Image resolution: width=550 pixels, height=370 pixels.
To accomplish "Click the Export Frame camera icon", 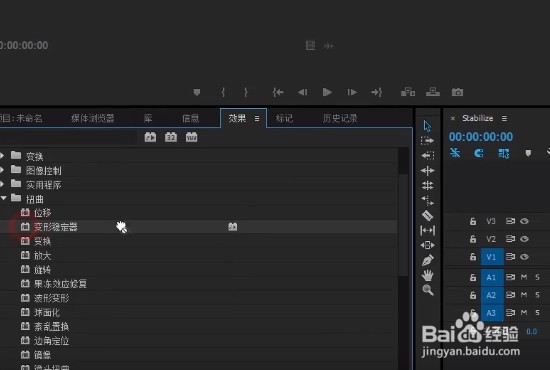I will coord(457,92).
